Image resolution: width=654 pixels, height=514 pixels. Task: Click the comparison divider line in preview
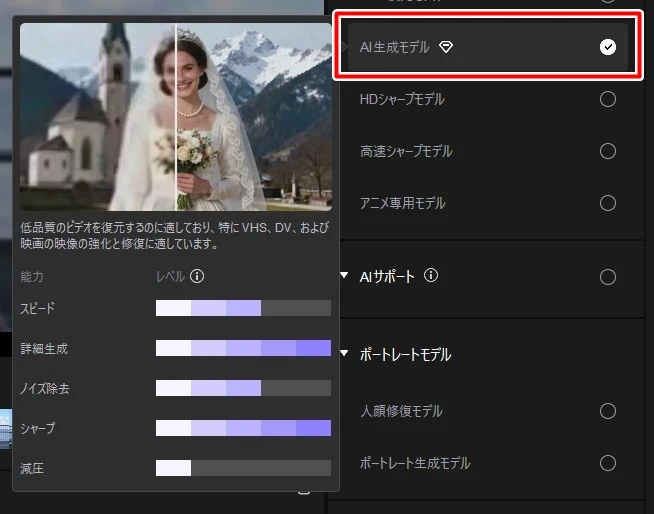click(176, 117)
